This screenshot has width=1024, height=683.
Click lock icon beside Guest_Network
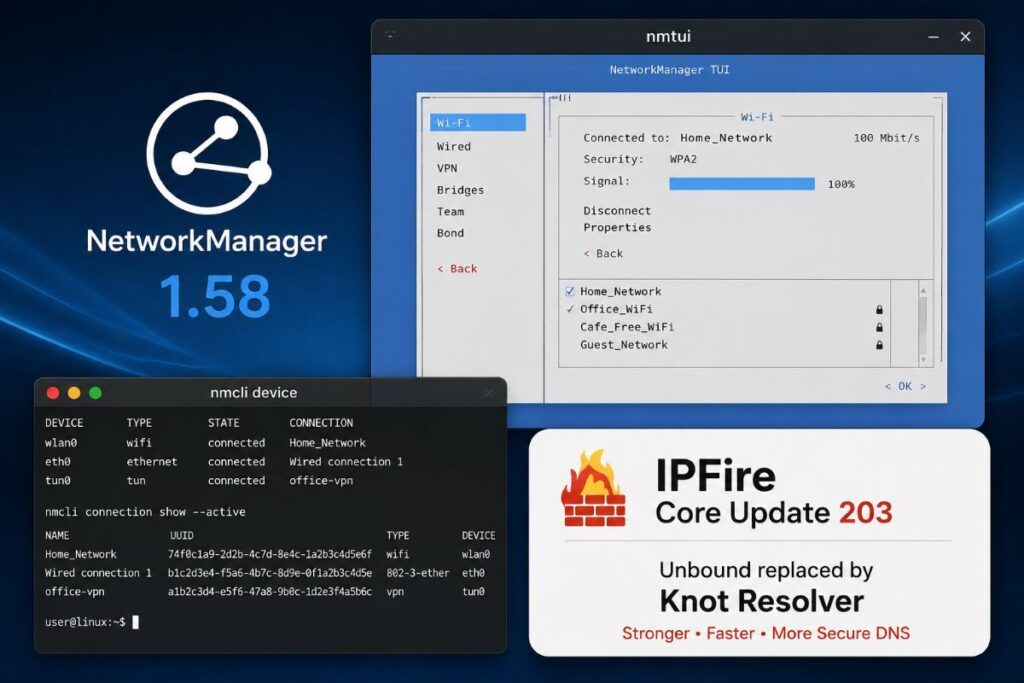(879, 345)
